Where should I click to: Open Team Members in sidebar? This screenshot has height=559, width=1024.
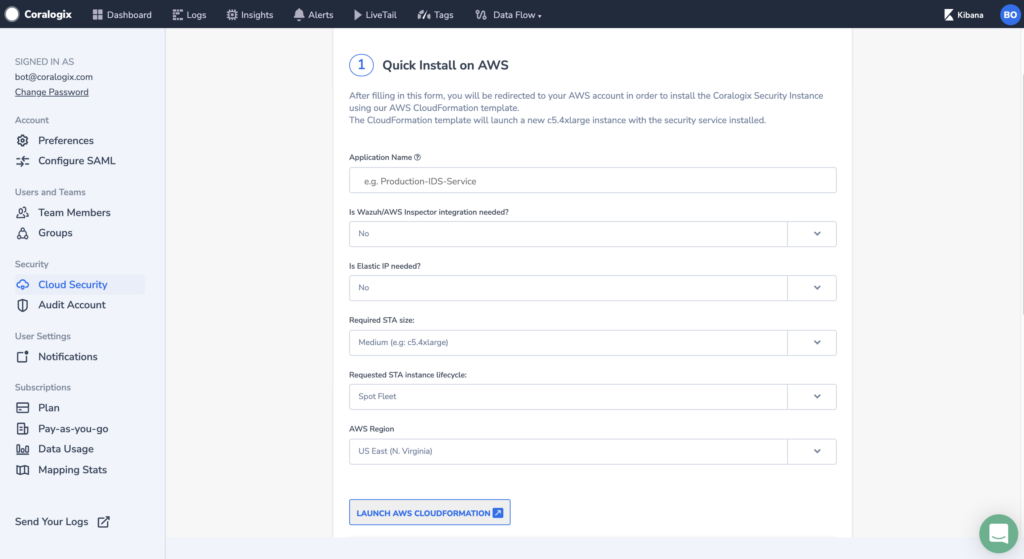coord(63,212)
